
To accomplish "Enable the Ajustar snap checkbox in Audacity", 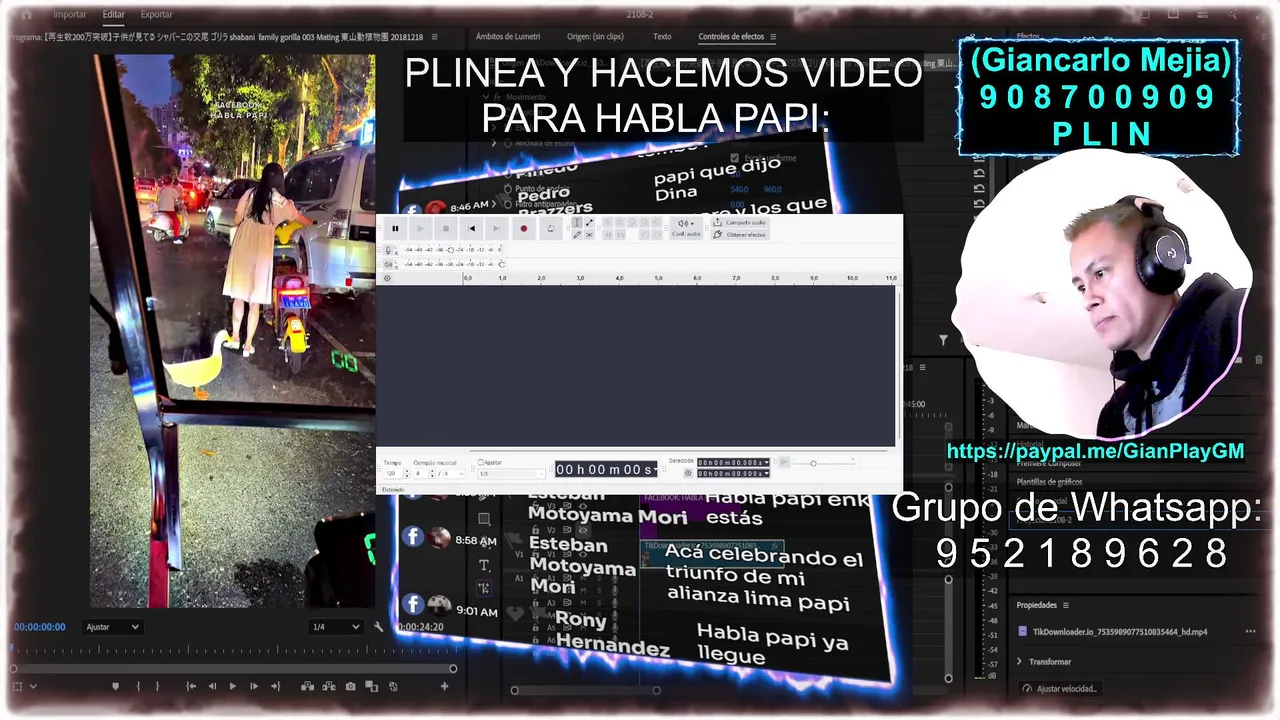I will (481, 462).
